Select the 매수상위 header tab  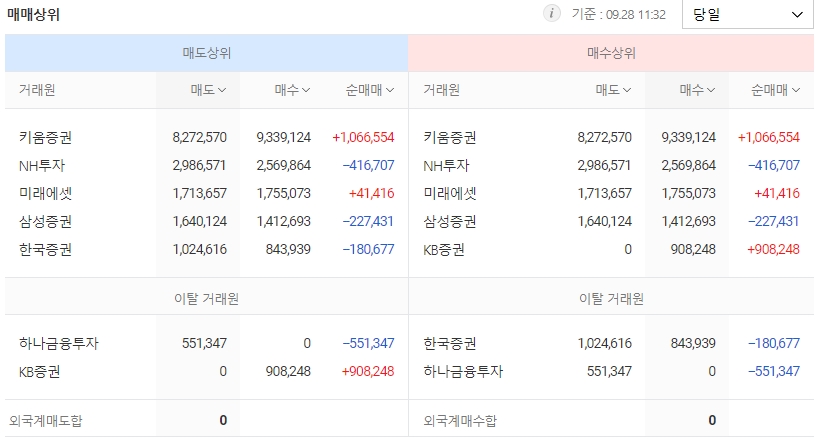(x=611, y=53)
